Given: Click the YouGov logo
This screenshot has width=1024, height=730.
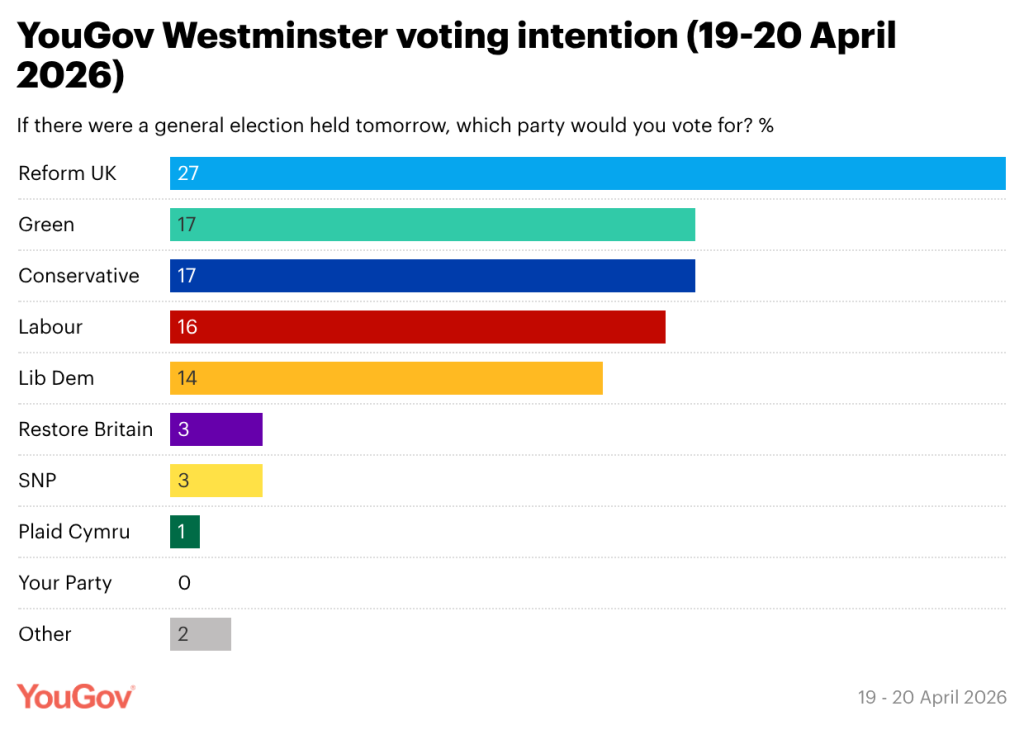Looking at the screenshot, I should 76,696.
